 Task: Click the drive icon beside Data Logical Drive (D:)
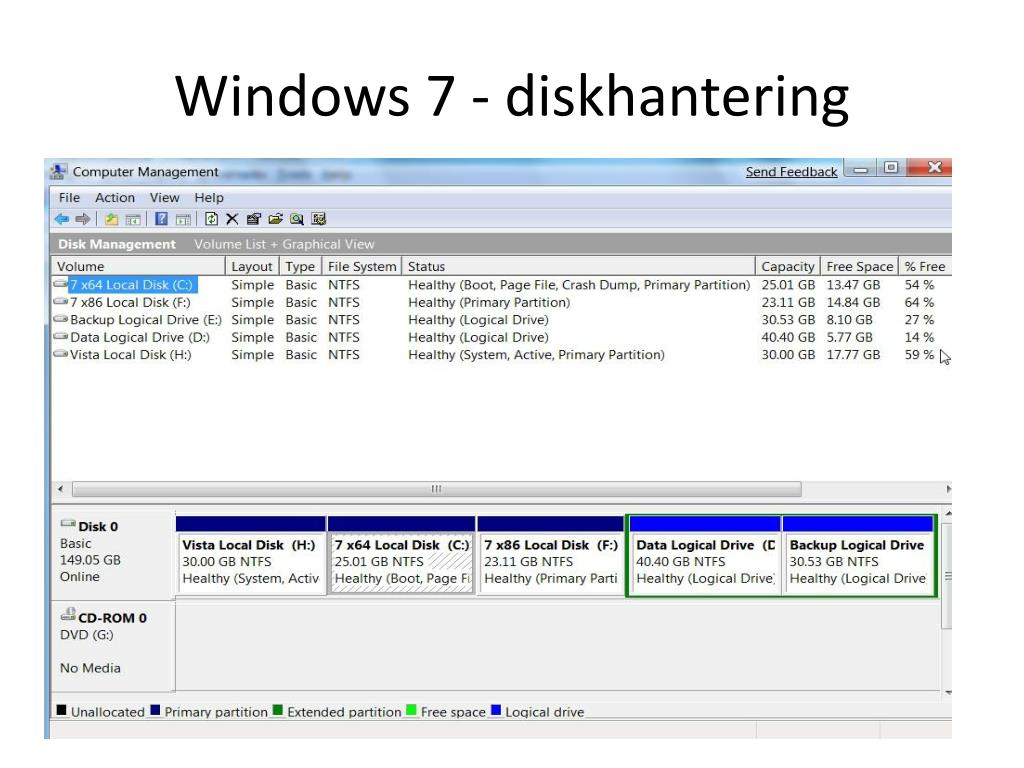point(61,337)
